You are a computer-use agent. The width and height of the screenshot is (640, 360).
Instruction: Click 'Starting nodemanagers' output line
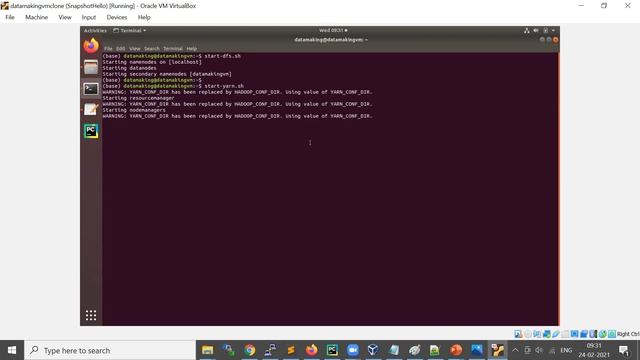134,110
